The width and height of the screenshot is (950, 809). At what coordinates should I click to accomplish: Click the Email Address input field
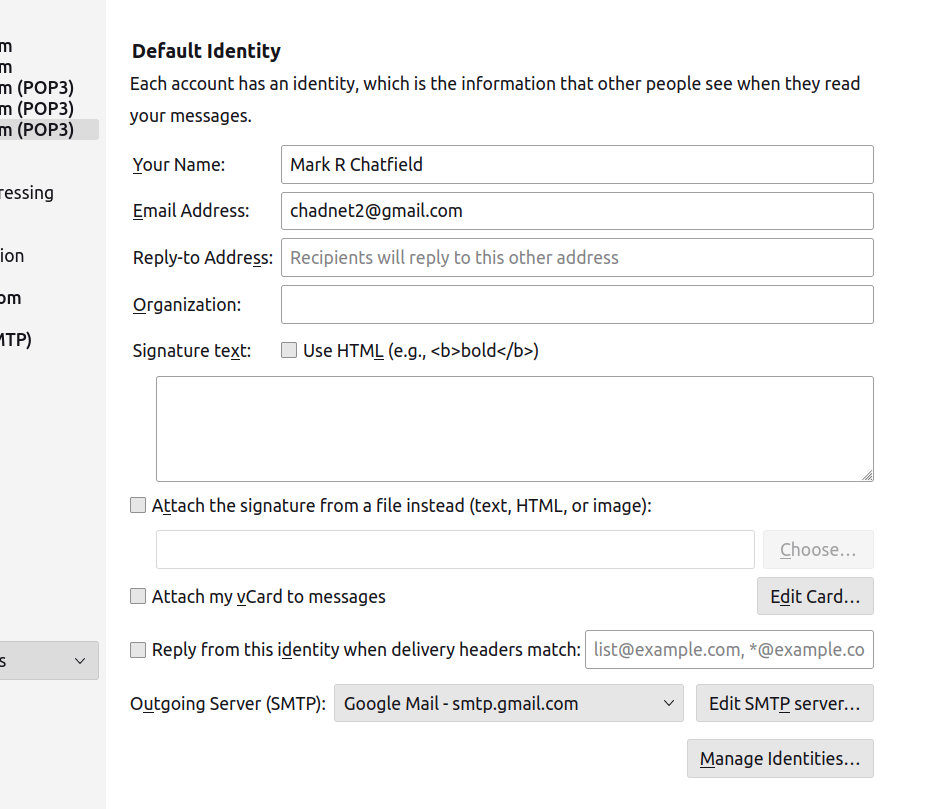tap(577, 211)
